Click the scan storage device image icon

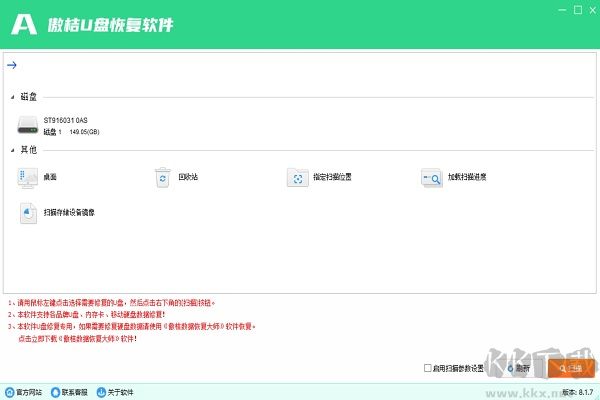click(x=28, y=213)
